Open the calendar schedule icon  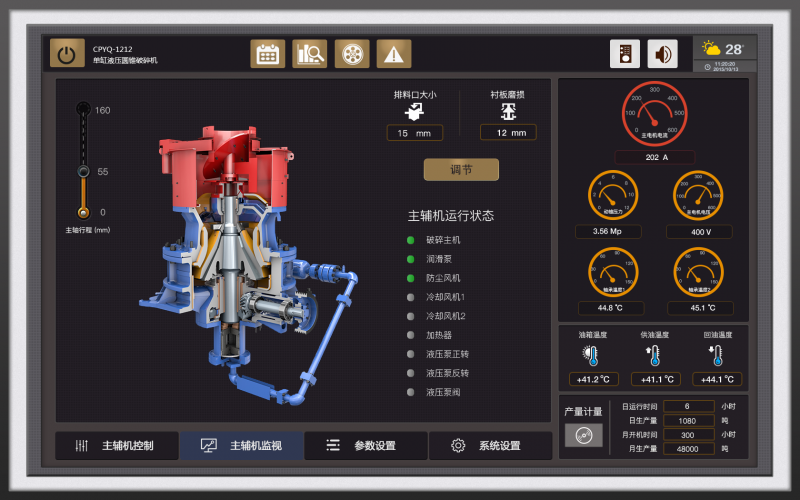coord(267,54)
